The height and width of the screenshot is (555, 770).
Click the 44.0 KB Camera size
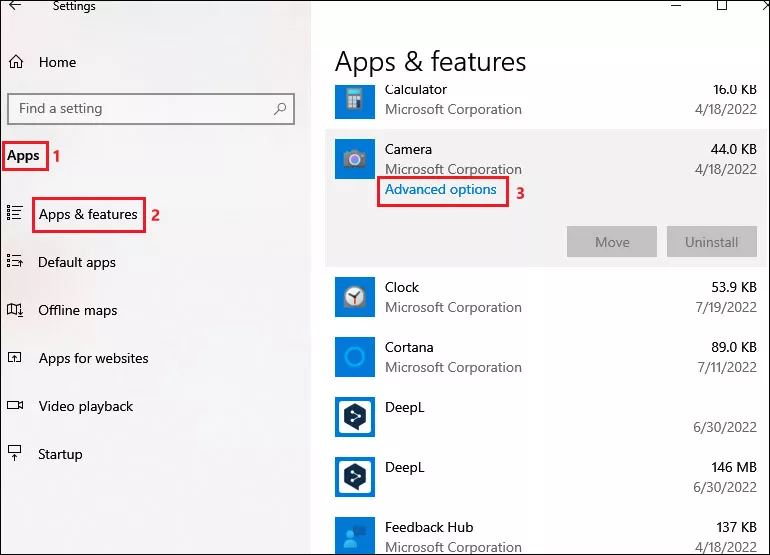(733, 149)
